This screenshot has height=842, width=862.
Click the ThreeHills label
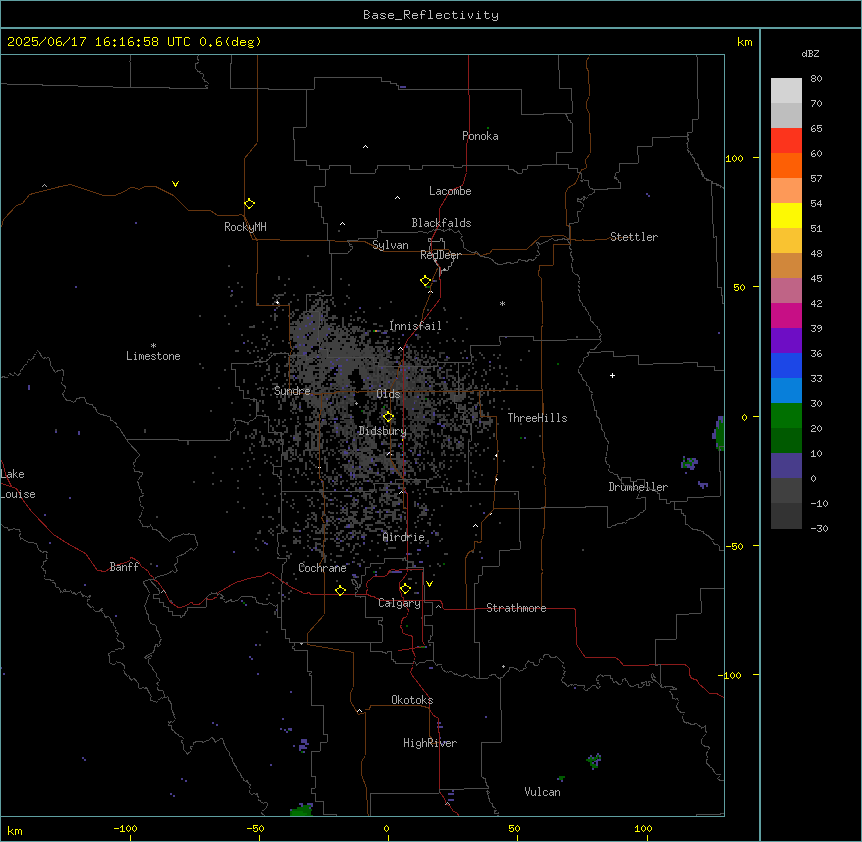(537, 418)
